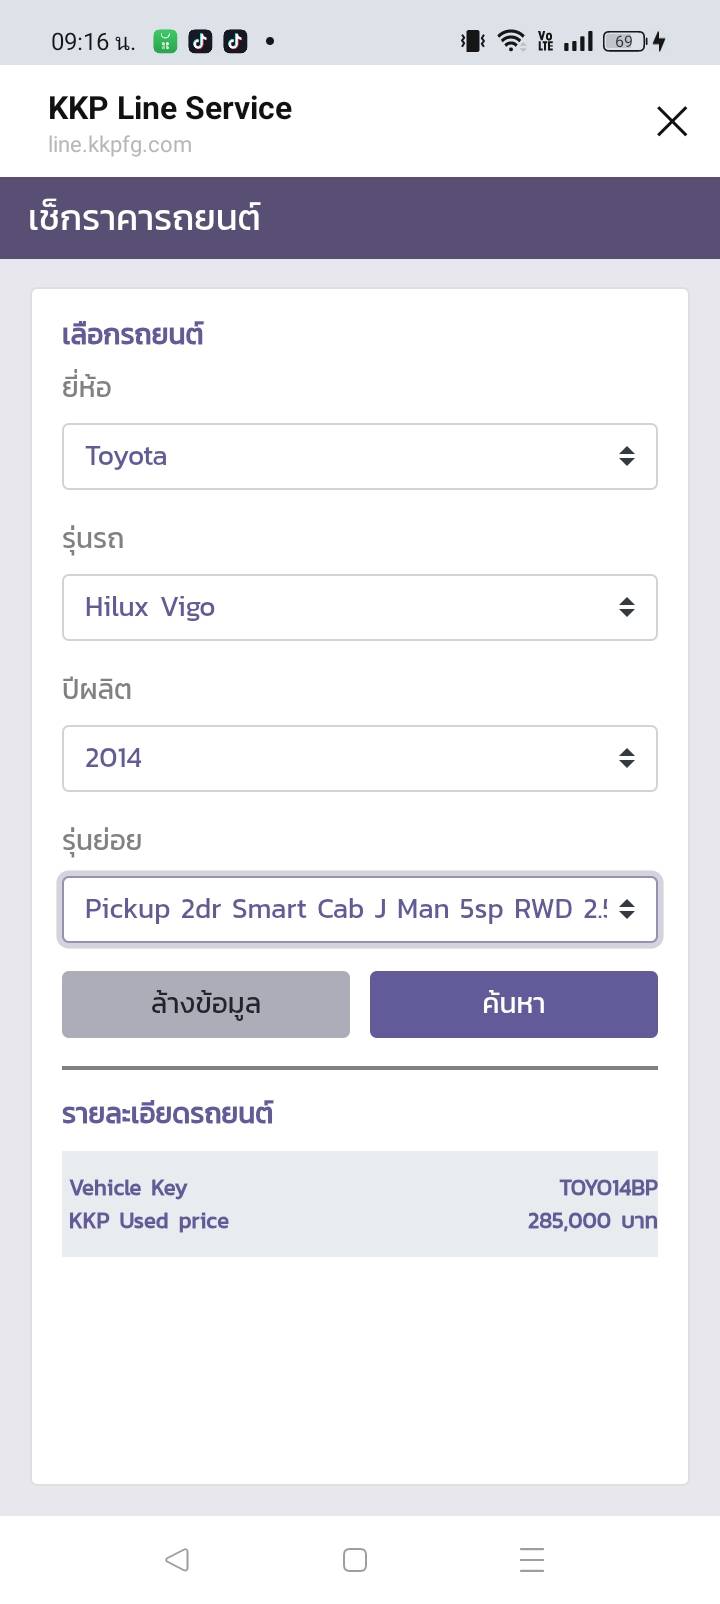The image size is (720, 1604).
Task: Open the brand dropdown showing Toyota
Action: [359, 456]
